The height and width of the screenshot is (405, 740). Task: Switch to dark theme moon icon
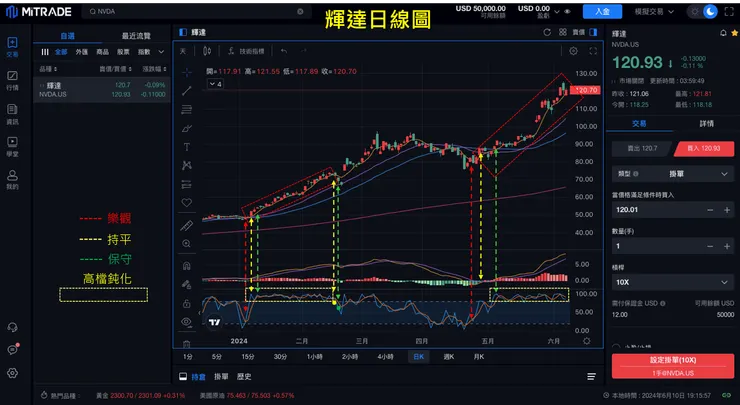(x=710, y=12)
